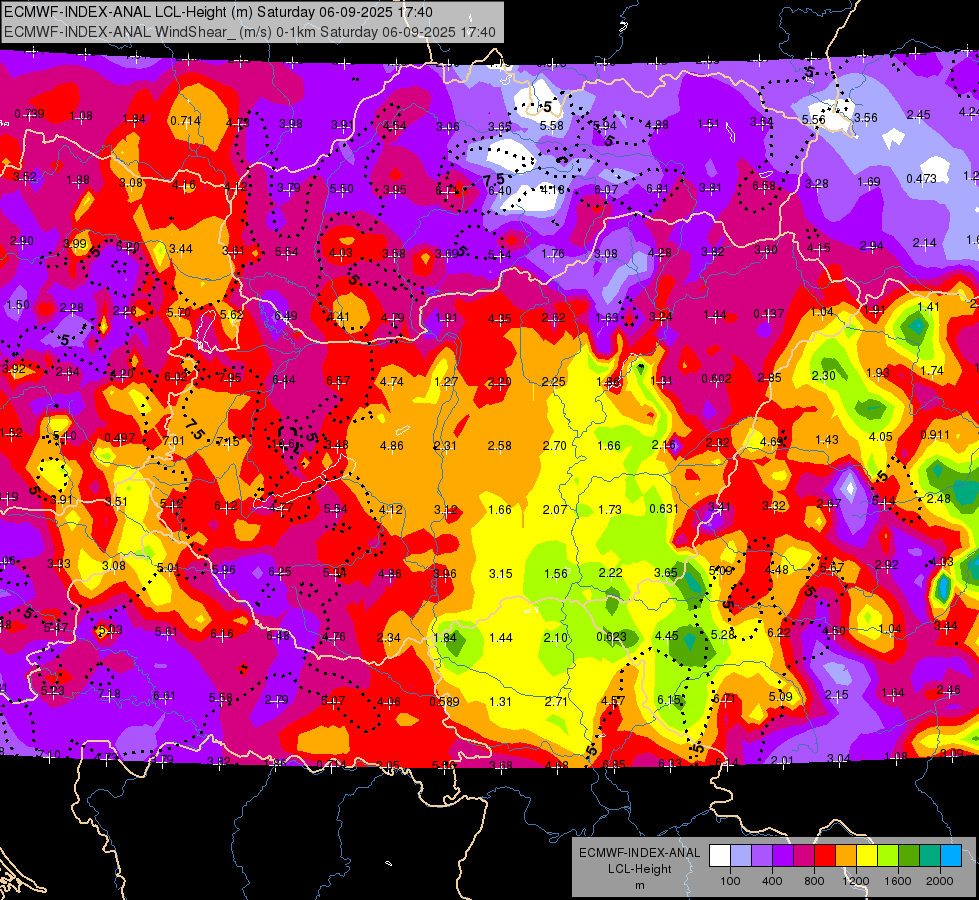The height and width of the screenshot is (900, 979).
Task: Click legend scale label 400
Action: pos(772,881)
